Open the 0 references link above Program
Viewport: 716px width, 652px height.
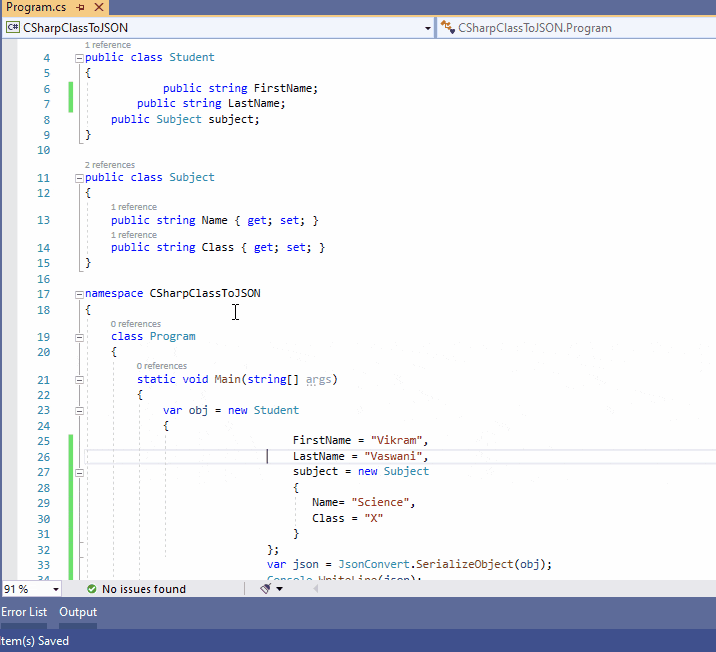coord(136,324)
